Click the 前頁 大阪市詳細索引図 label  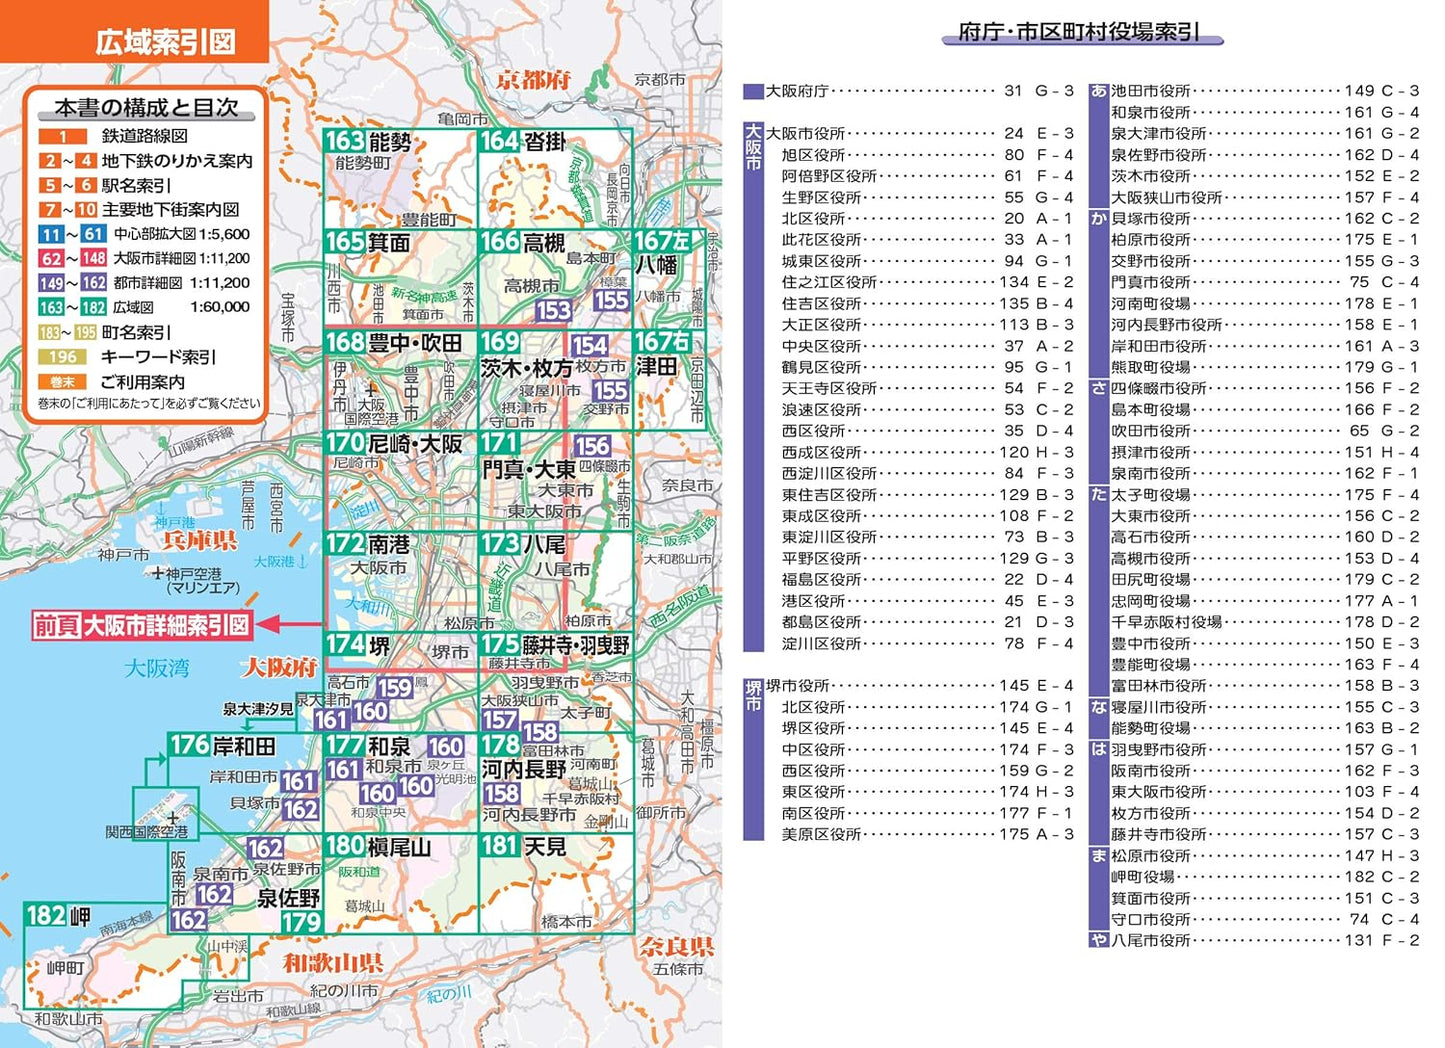[x=141, y=625]
